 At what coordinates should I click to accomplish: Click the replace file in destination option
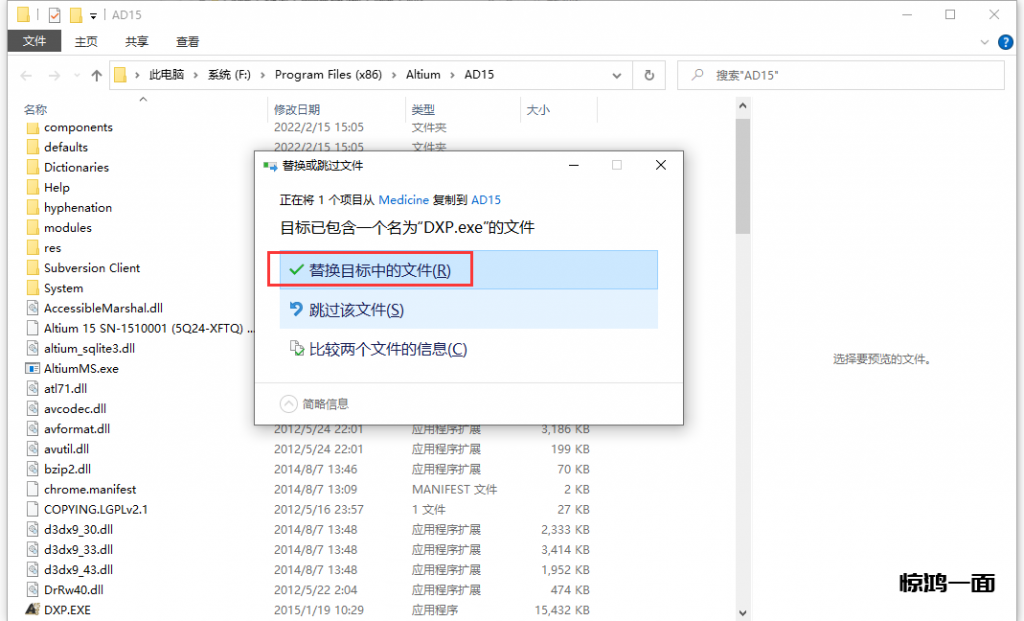coord(370,270)
